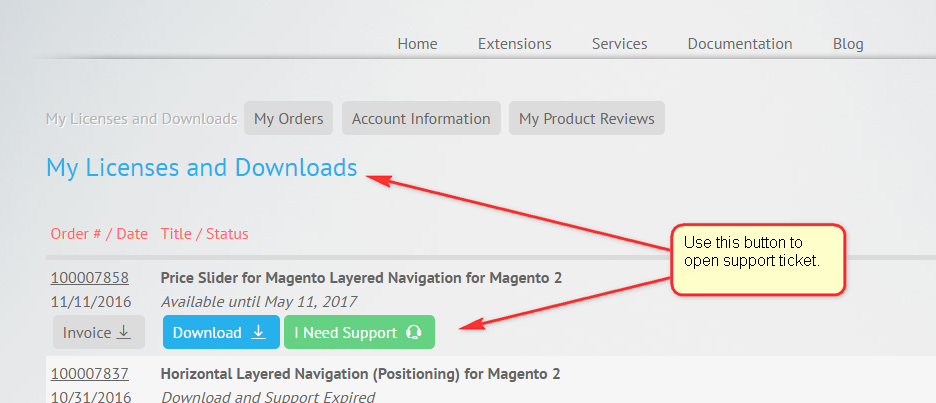Click the Order # / Date column header

[99, 234]
